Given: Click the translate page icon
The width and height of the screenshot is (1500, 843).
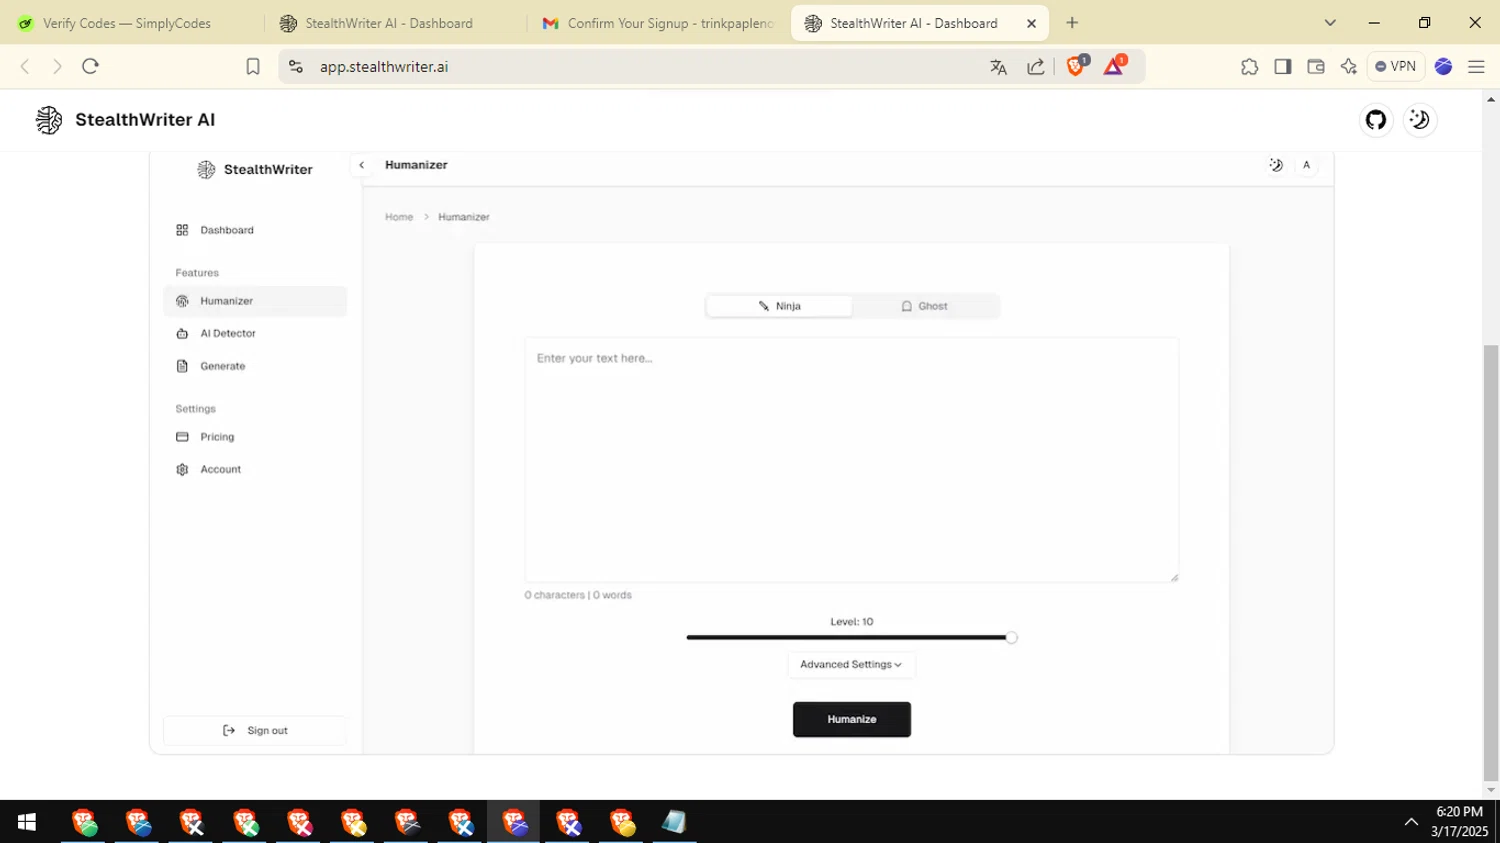Looking at the screenshot, I should (x=998, y=67).
